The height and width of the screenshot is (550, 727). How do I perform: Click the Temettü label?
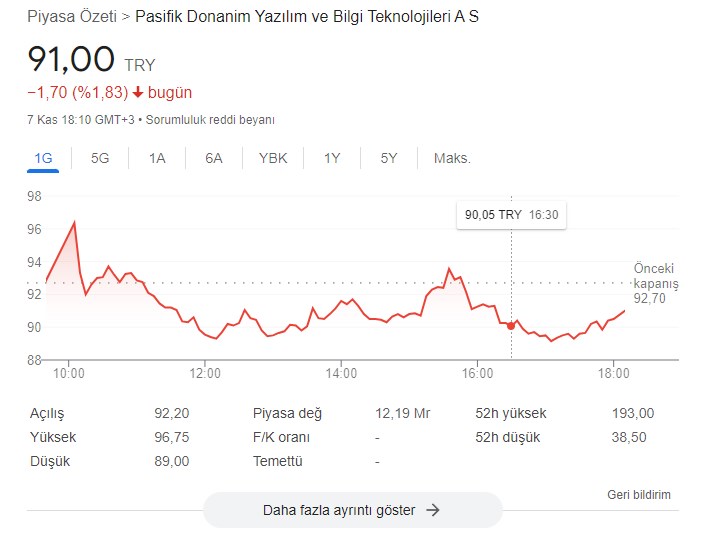pyautogui.click(x=277, y=461)
